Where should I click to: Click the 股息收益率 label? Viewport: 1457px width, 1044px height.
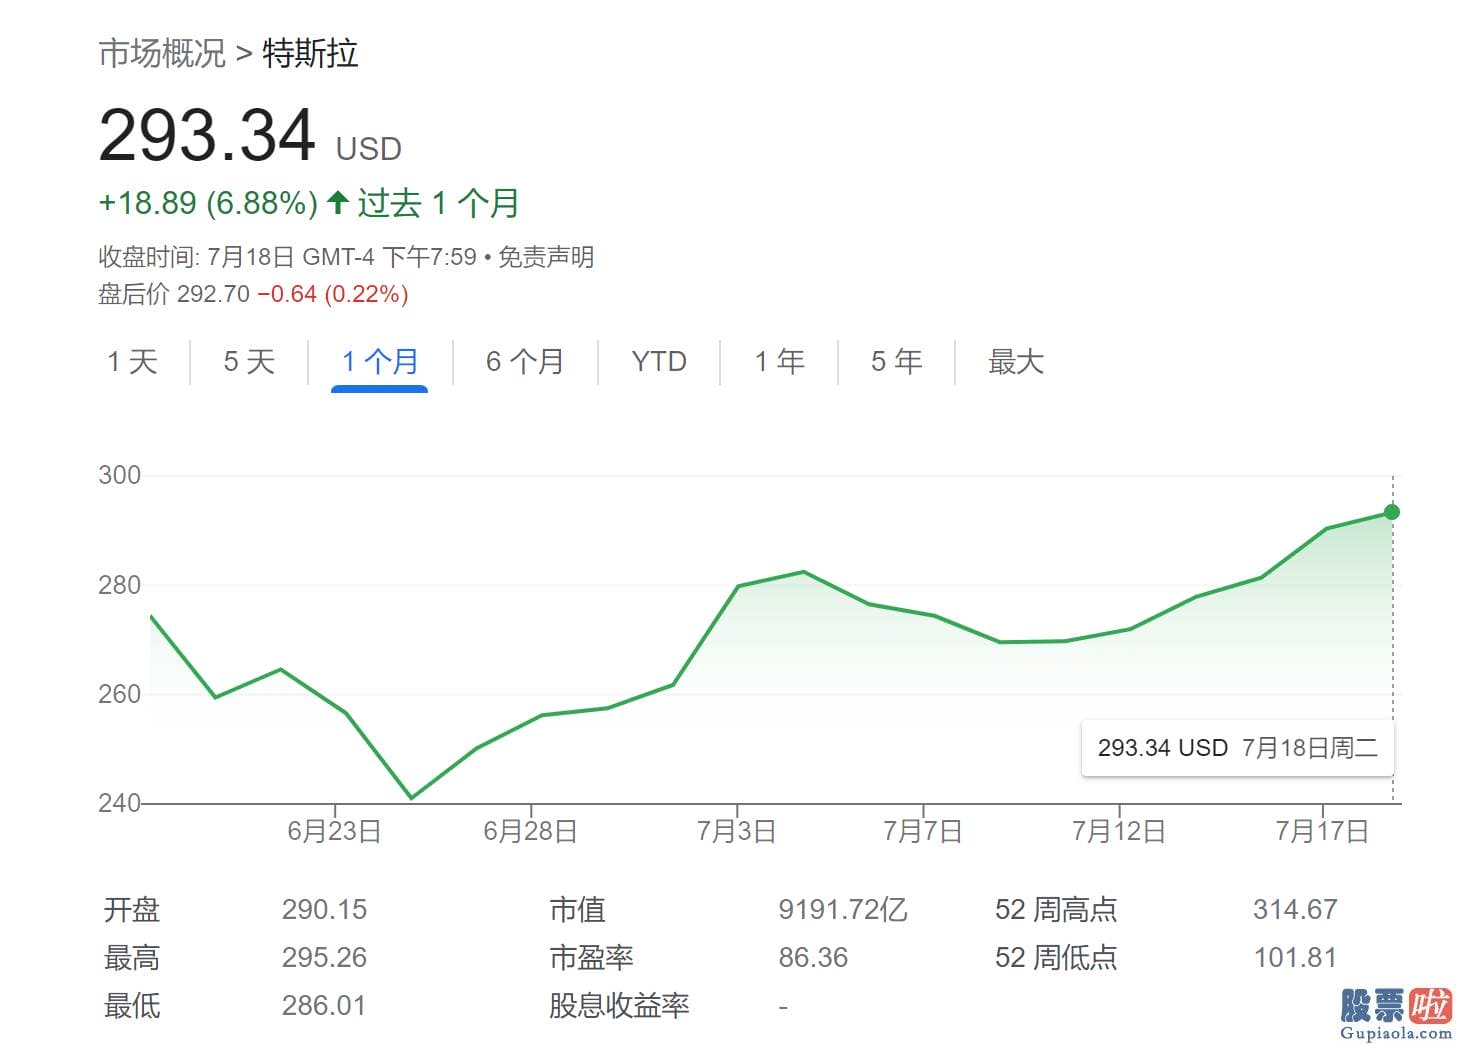tap(619, 1005)
